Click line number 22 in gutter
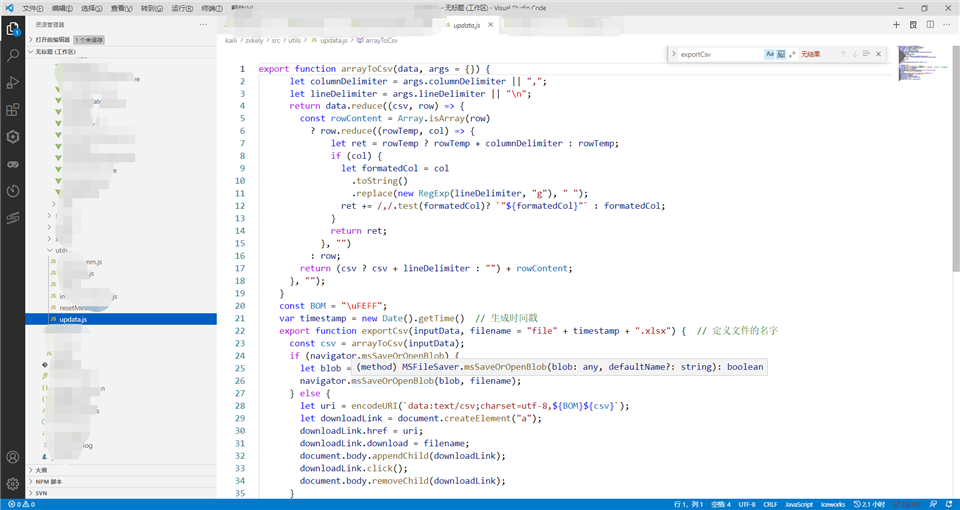Image resolution: width=960 pixels, height=510 pixels. (240, 331)
